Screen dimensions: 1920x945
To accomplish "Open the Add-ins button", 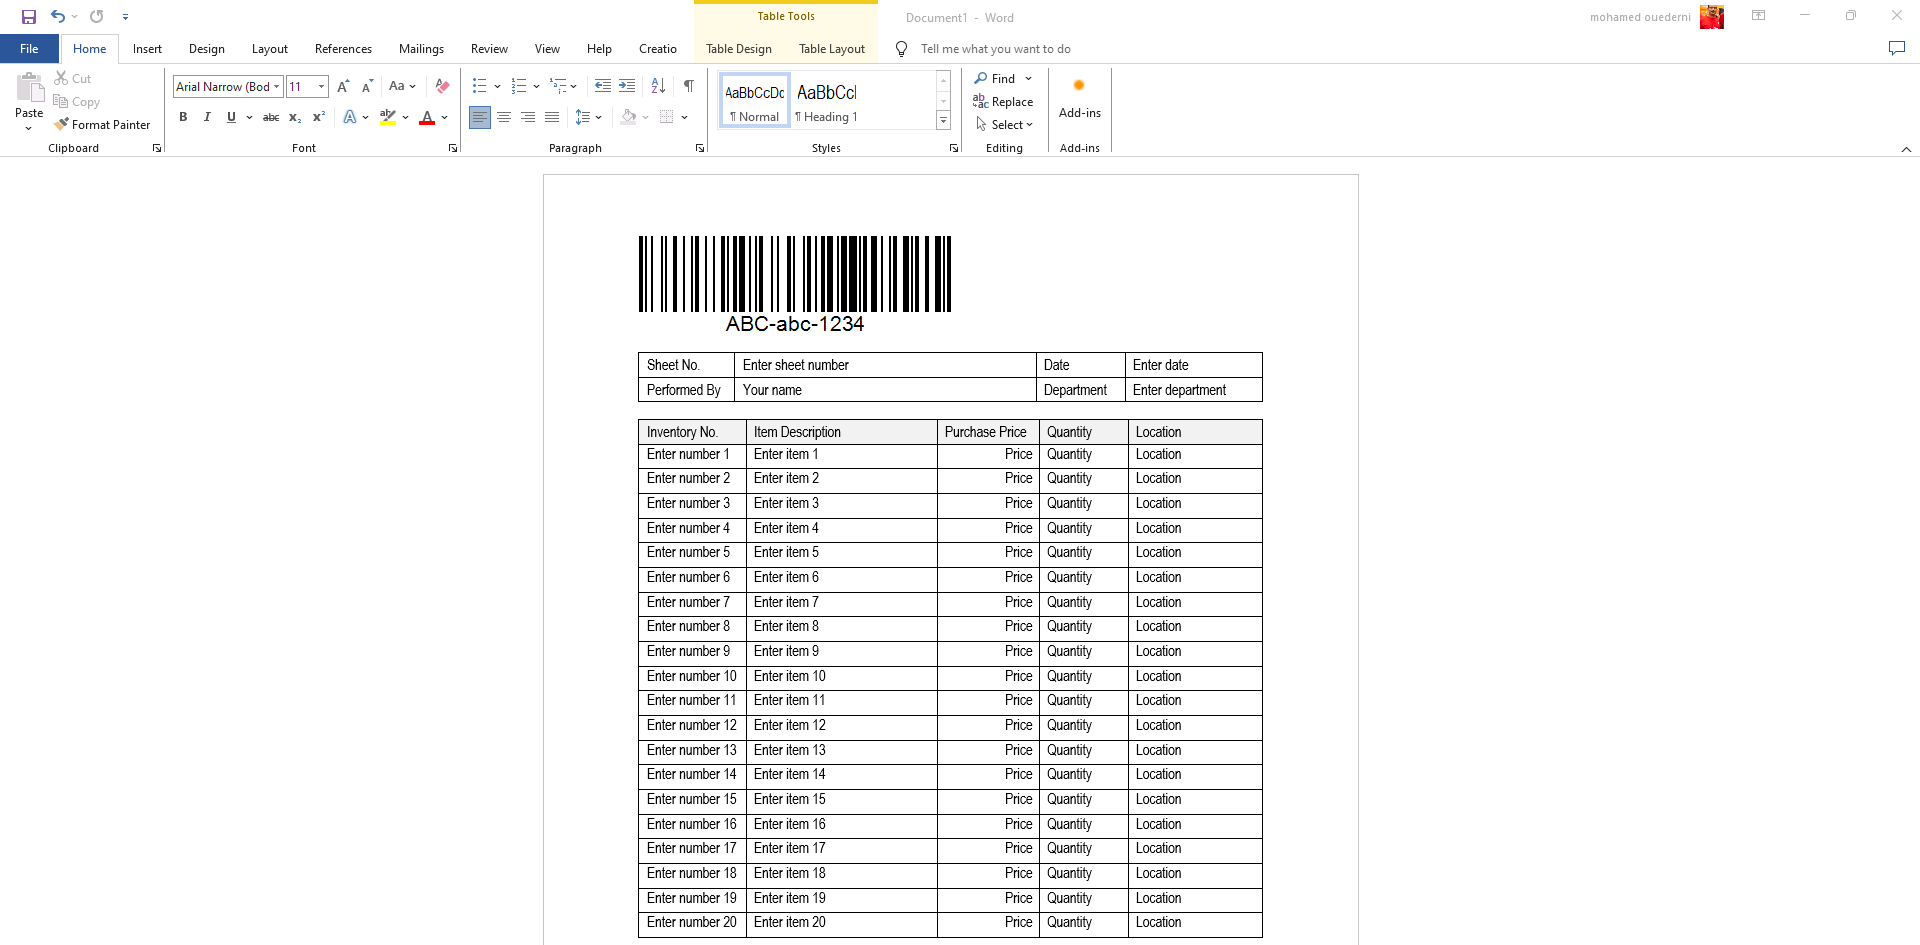I will 1080,98.
